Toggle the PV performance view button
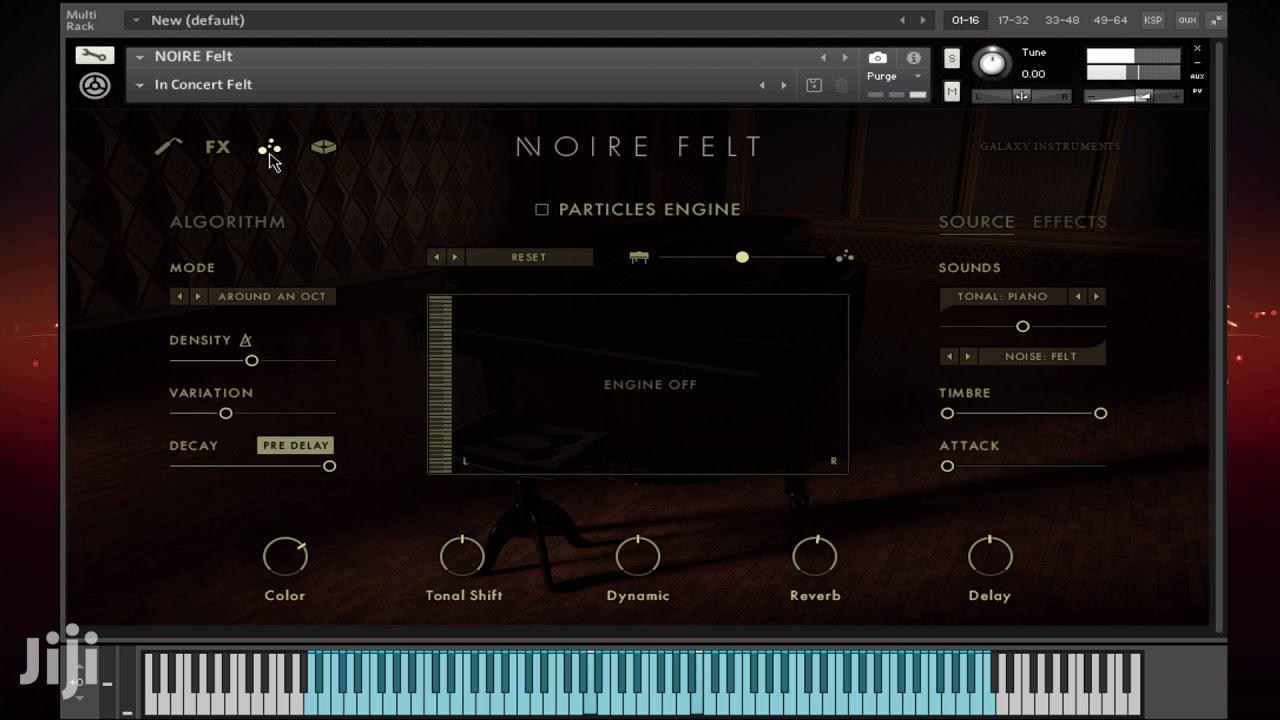Image resolution: width=1280 pixels, height=720 pixels. (1197, 91)
